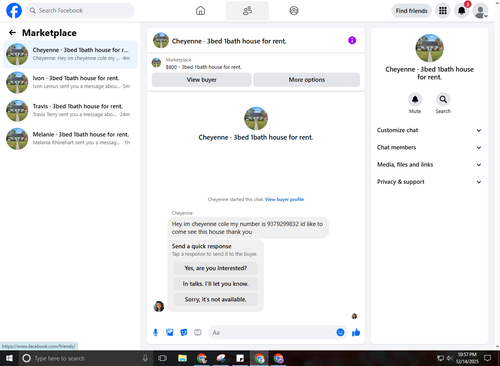Click the voice clip microphone icon

tap(155, 332)
